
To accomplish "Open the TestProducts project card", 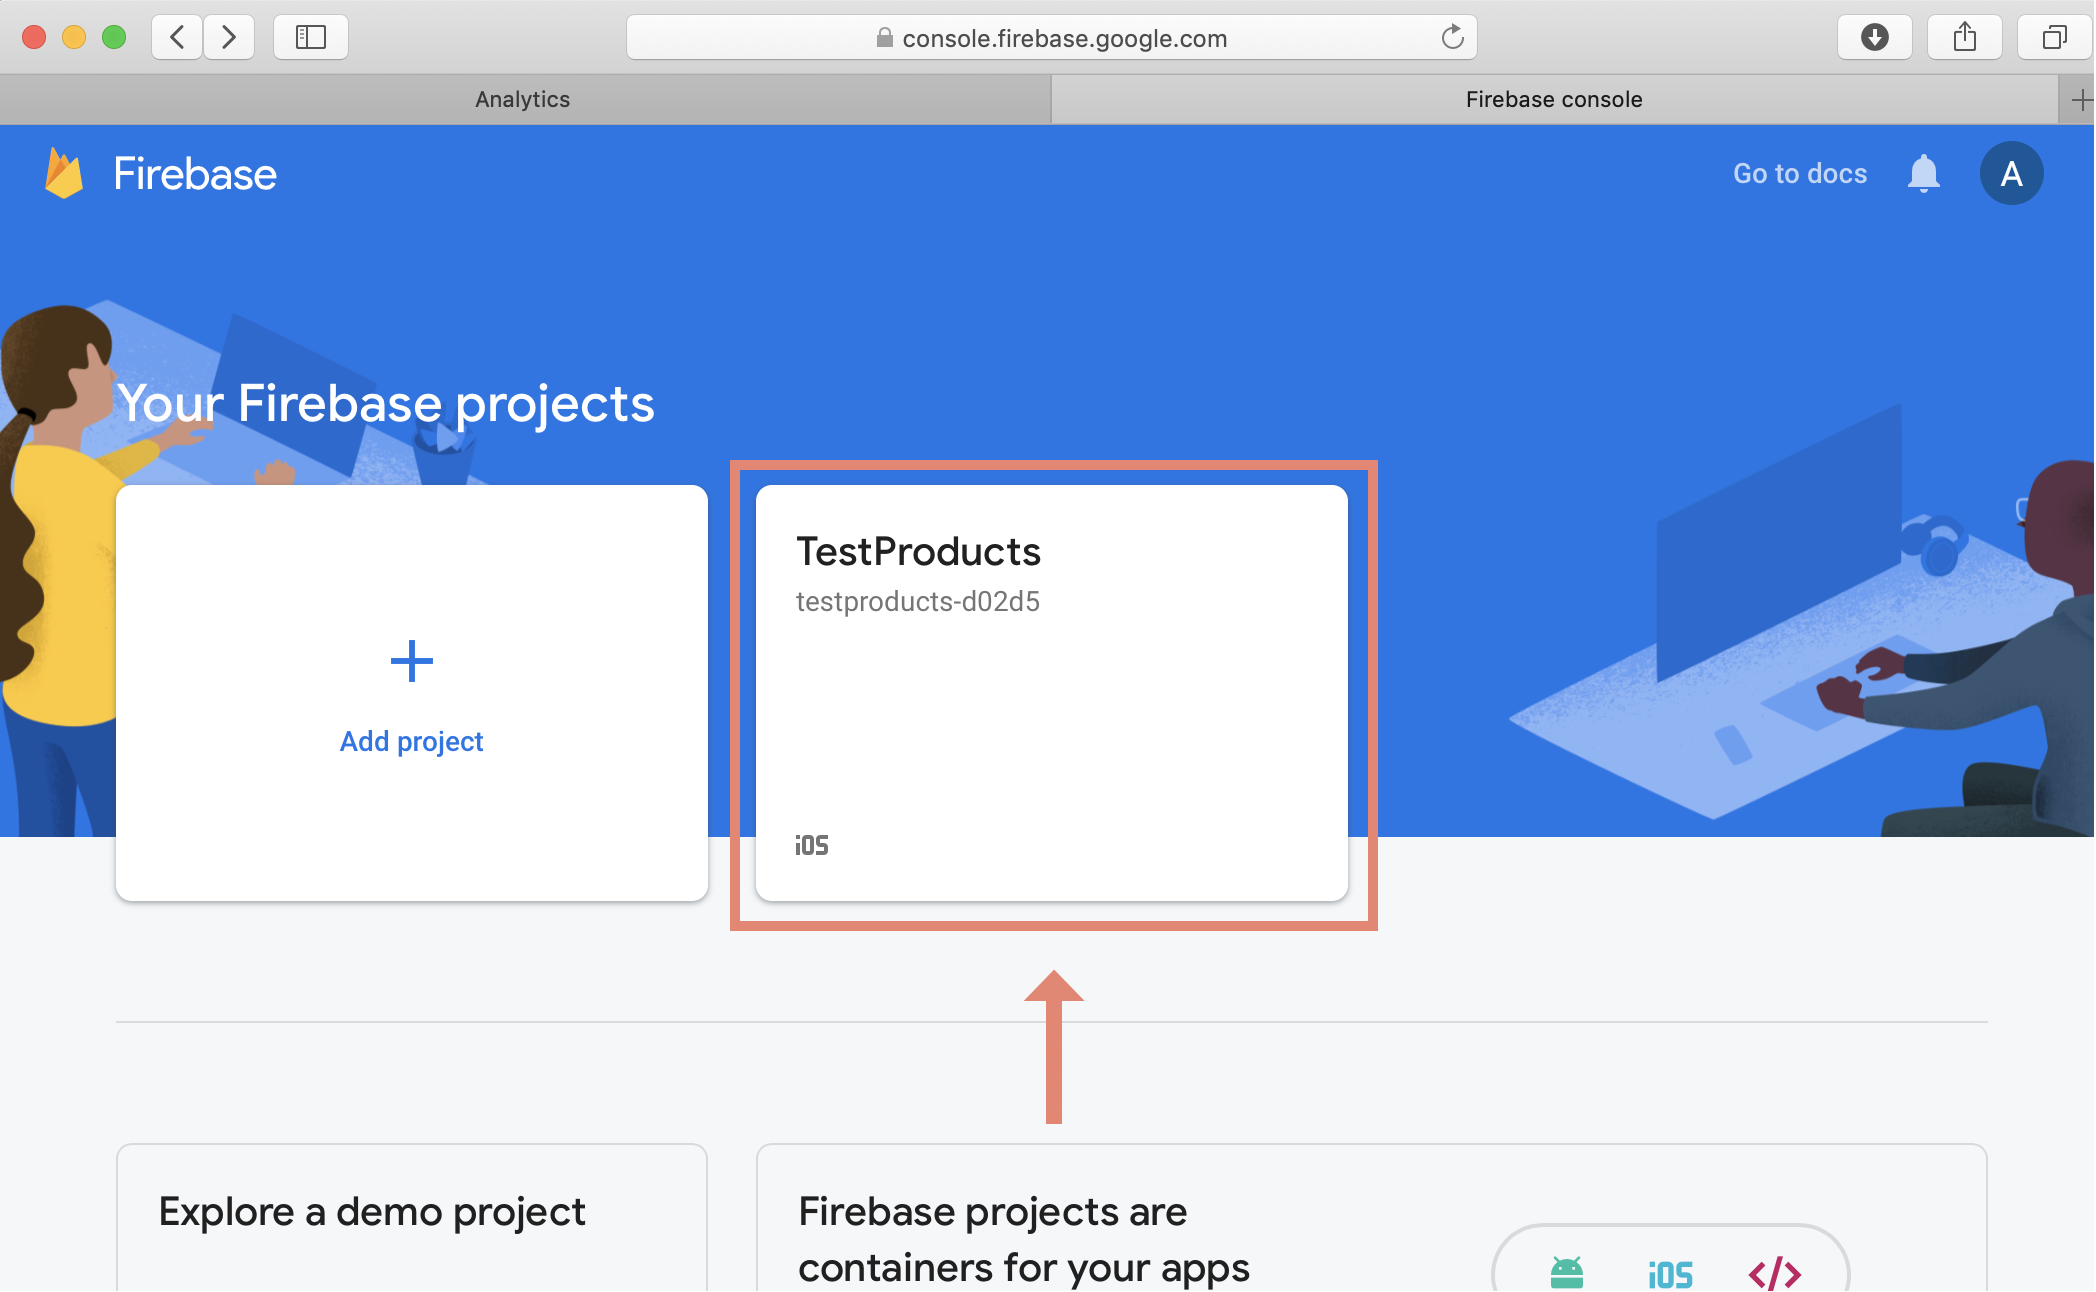I will [1052, 694].
